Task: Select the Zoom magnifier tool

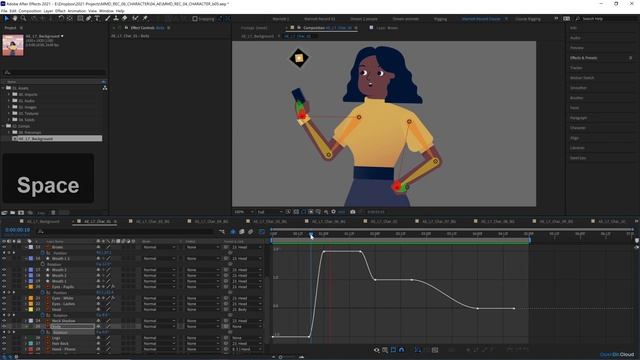Action: click(x=23, y=18)
